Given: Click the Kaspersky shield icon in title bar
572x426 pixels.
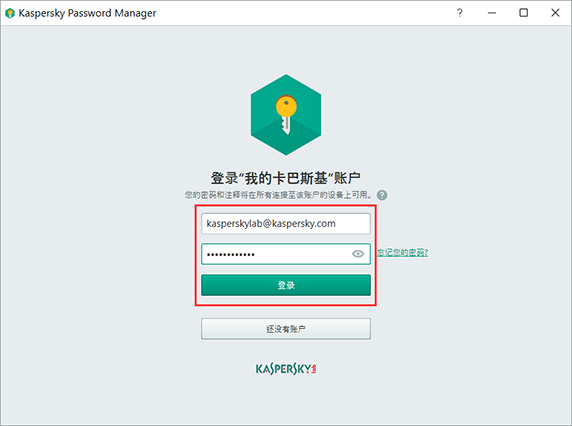Looking at the screenshot, I should click(x=10, y=13).
